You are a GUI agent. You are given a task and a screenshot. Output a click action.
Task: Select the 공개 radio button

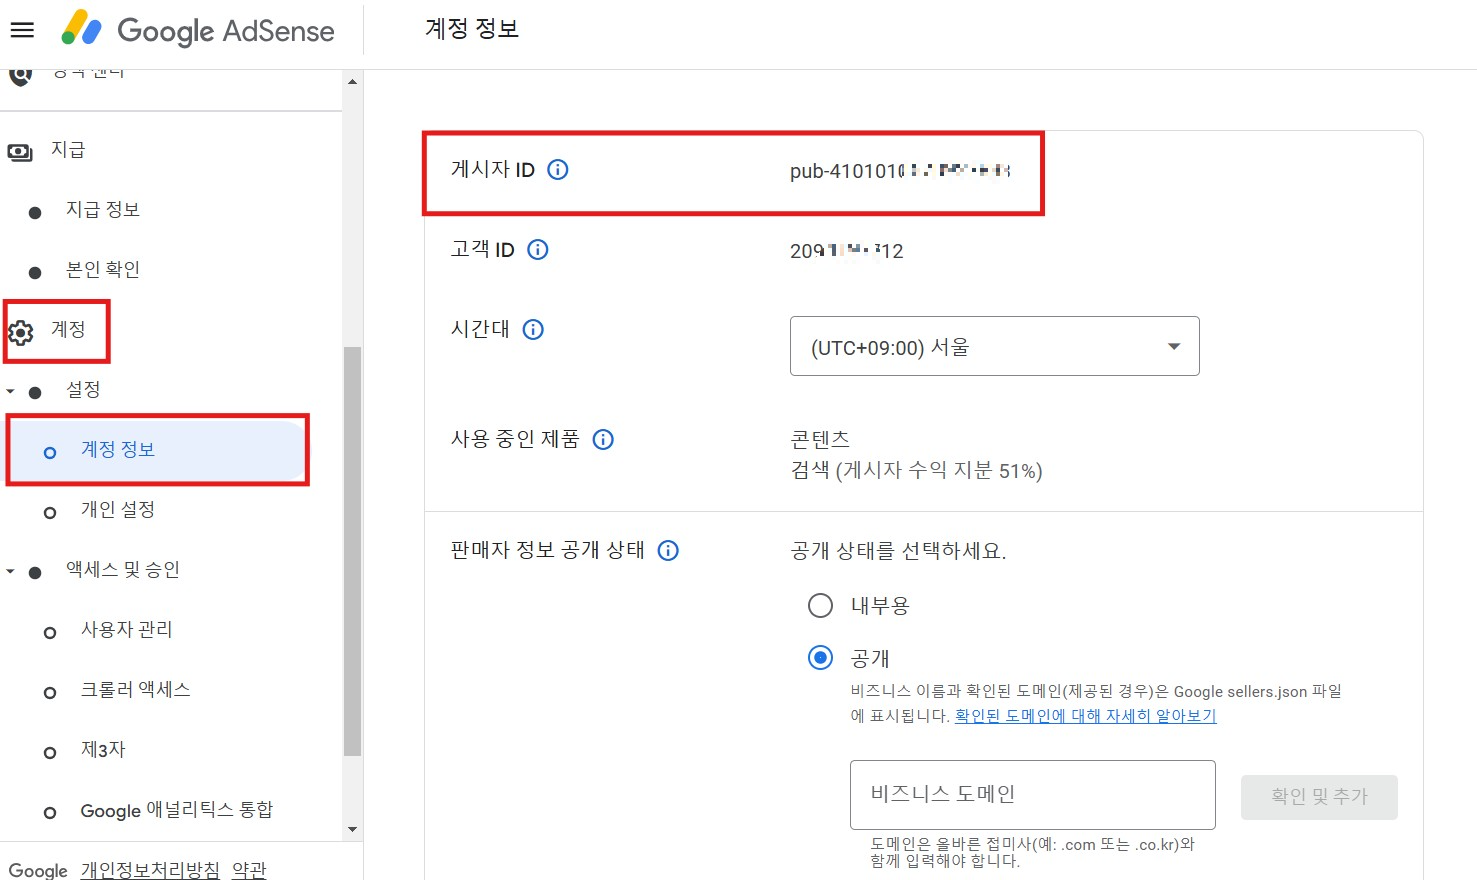(x=820, y=658)
